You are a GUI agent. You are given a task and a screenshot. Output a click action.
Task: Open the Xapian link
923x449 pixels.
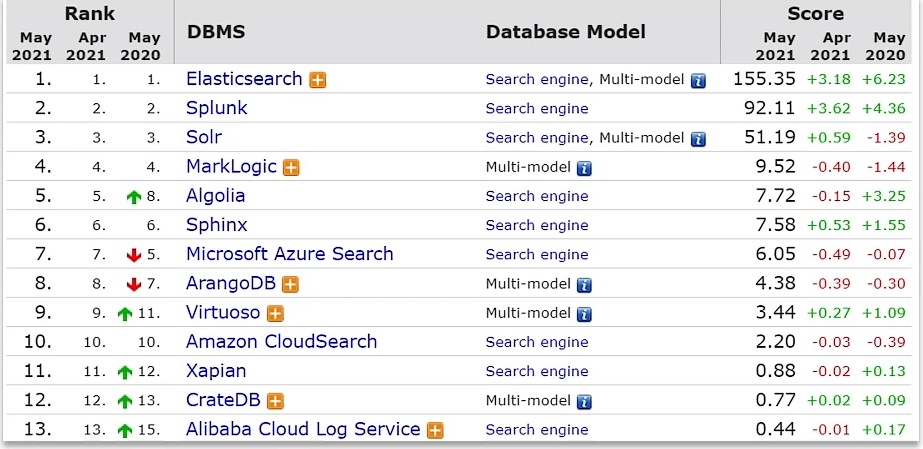coord(215,371)
